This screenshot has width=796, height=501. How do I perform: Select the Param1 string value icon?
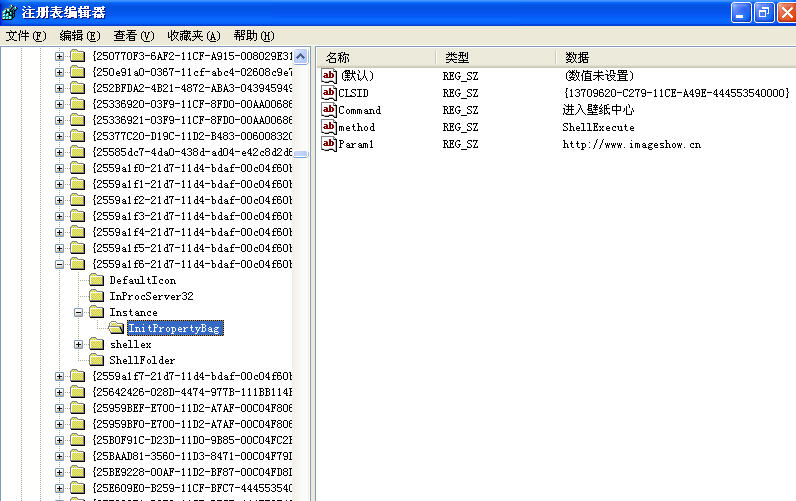pos(329,144)
